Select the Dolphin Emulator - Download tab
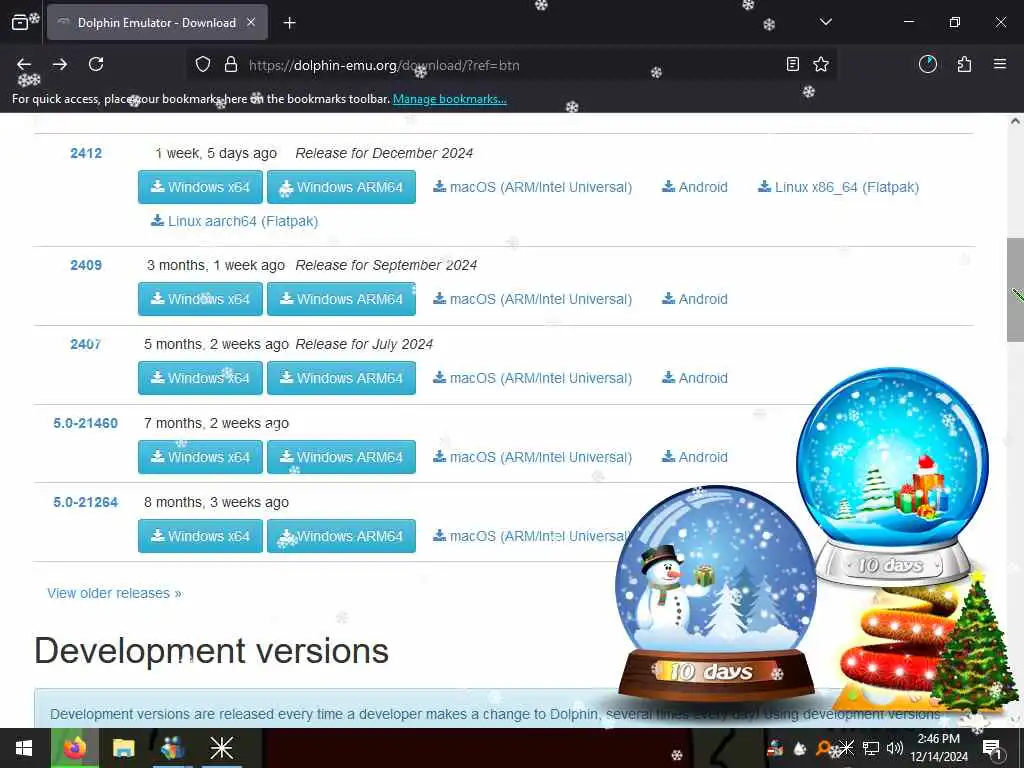Image resolution: width=1024 pixels, height=768 pixels. (157, 23)
